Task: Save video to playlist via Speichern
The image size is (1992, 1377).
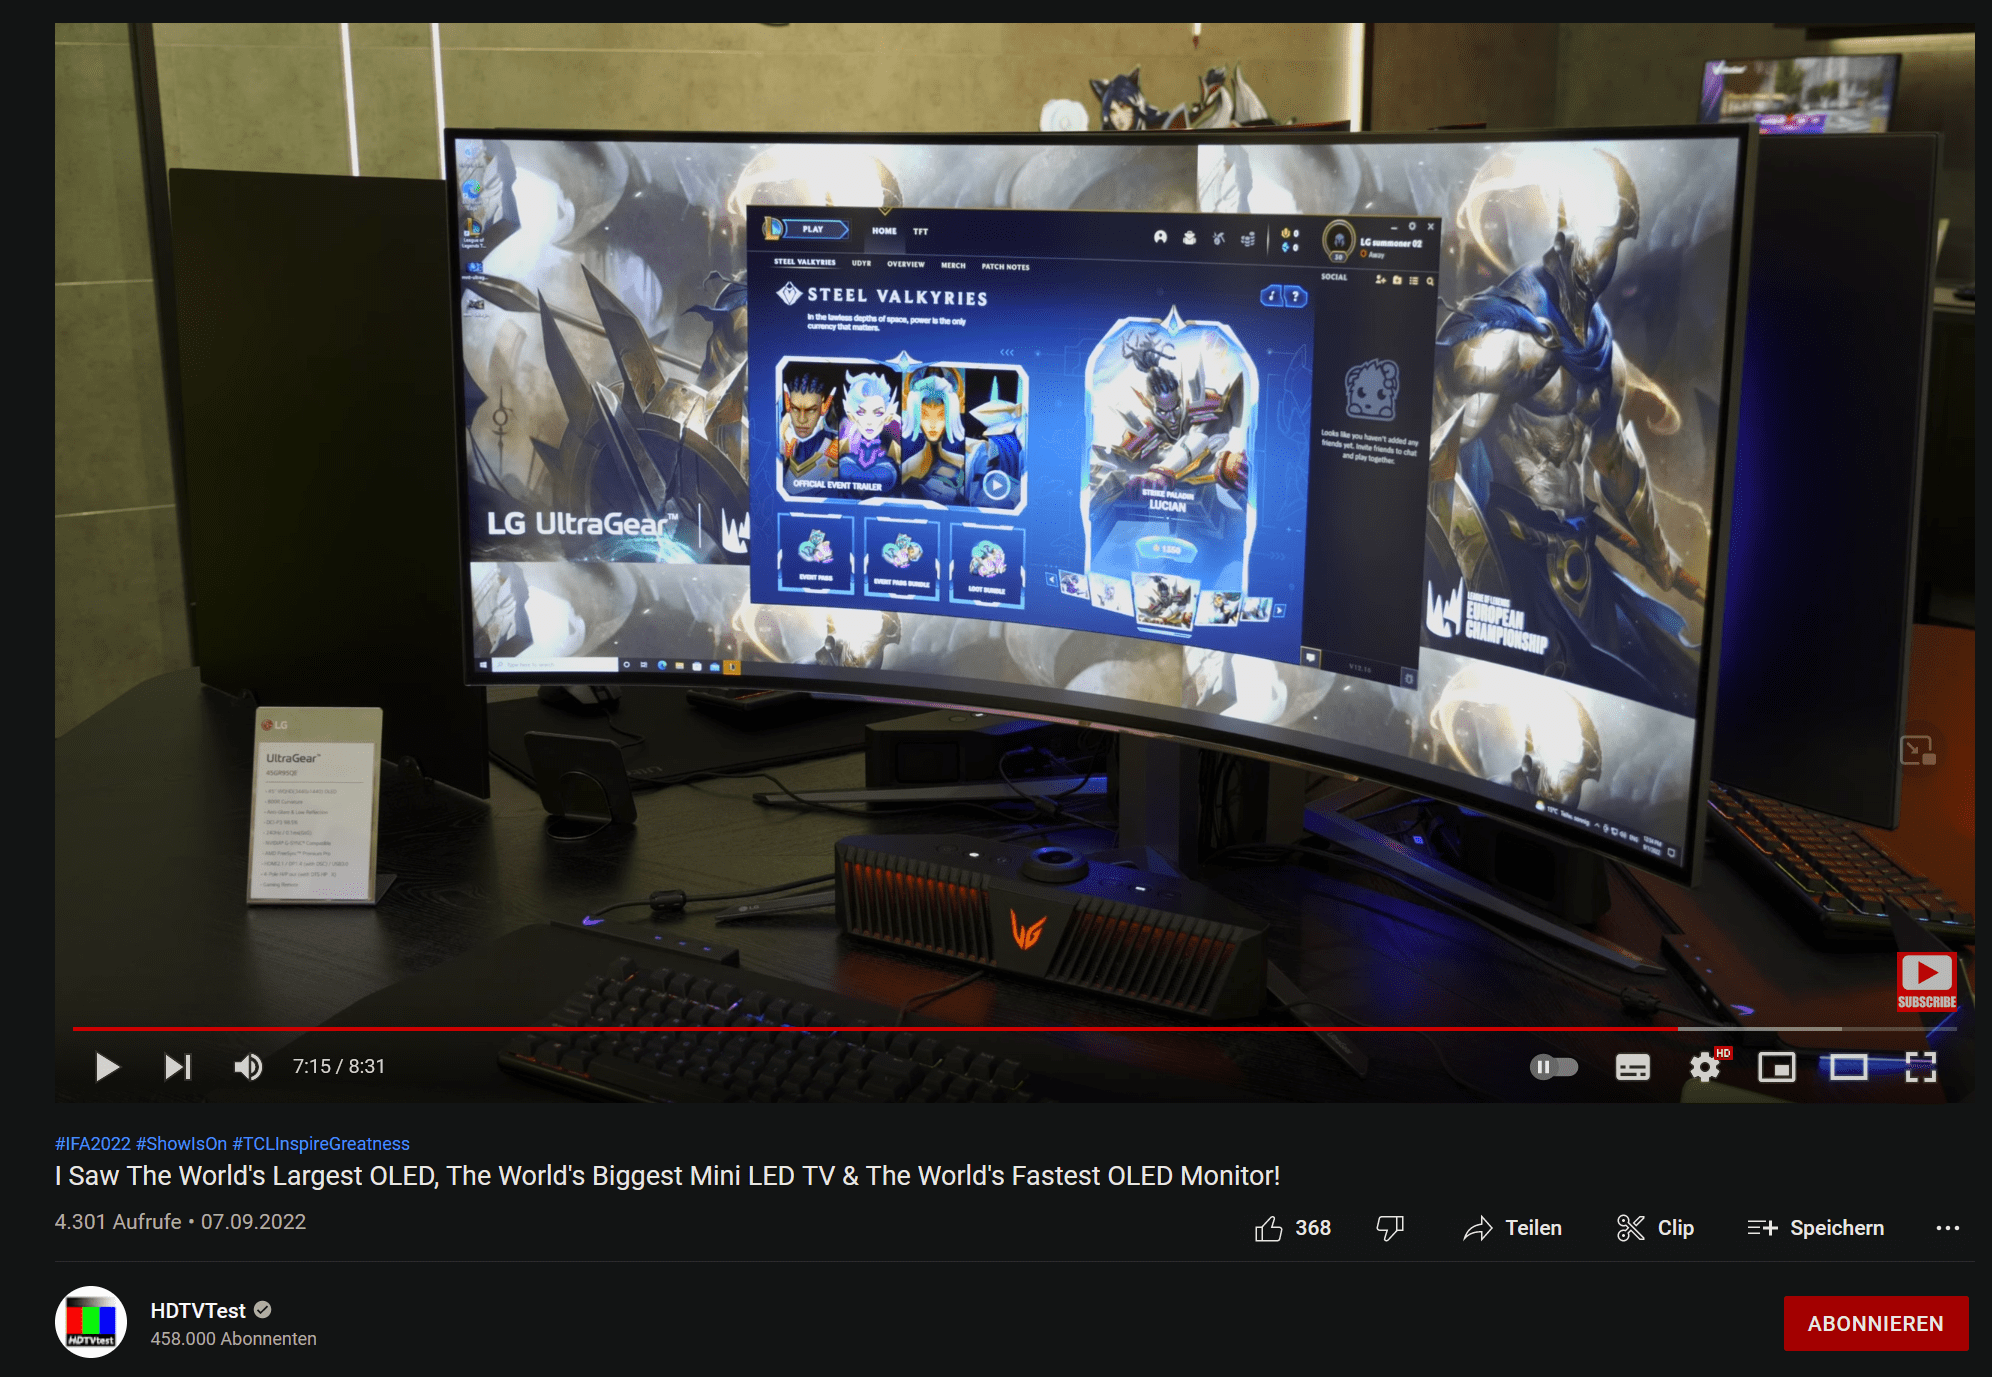Action: (x=1816, y=1228)
